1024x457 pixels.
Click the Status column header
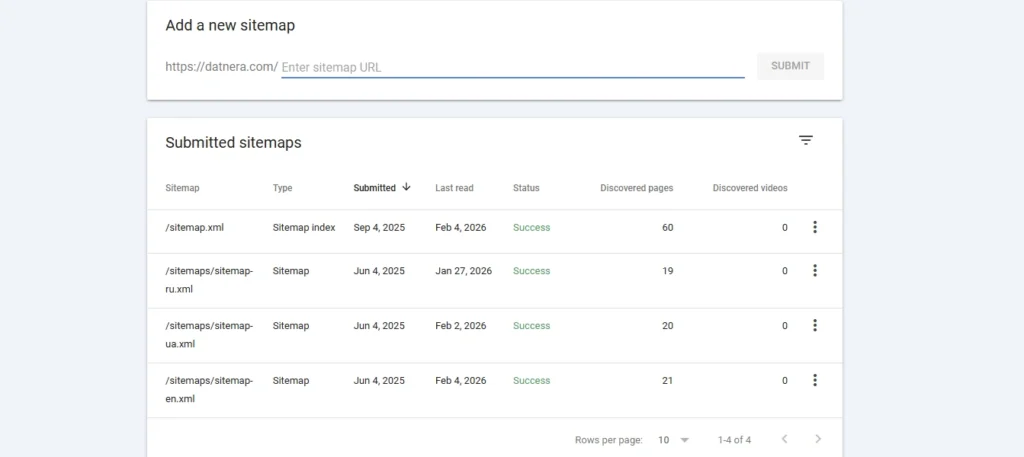(526, 188)
